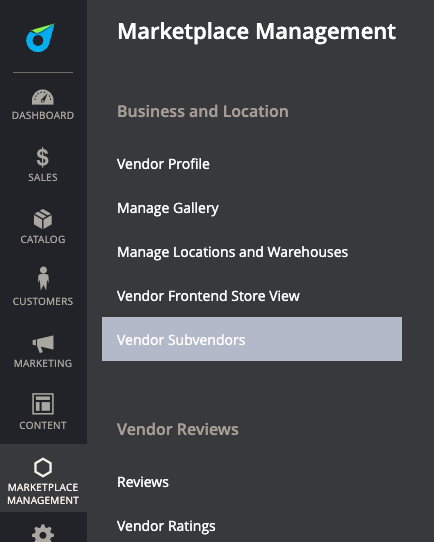
Task: Click the blue logo at top of sidebar
Action: click(x=40, y=37)
